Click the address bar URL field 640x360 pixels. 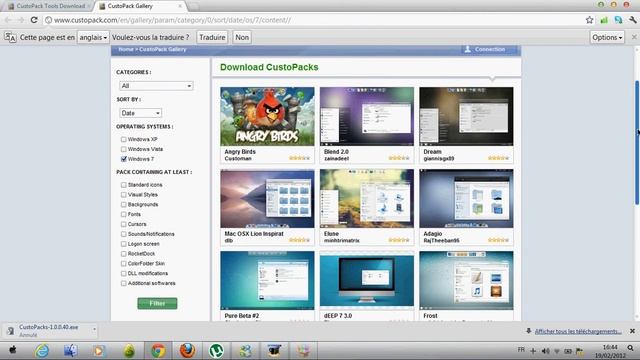click(x=314, y=20)
